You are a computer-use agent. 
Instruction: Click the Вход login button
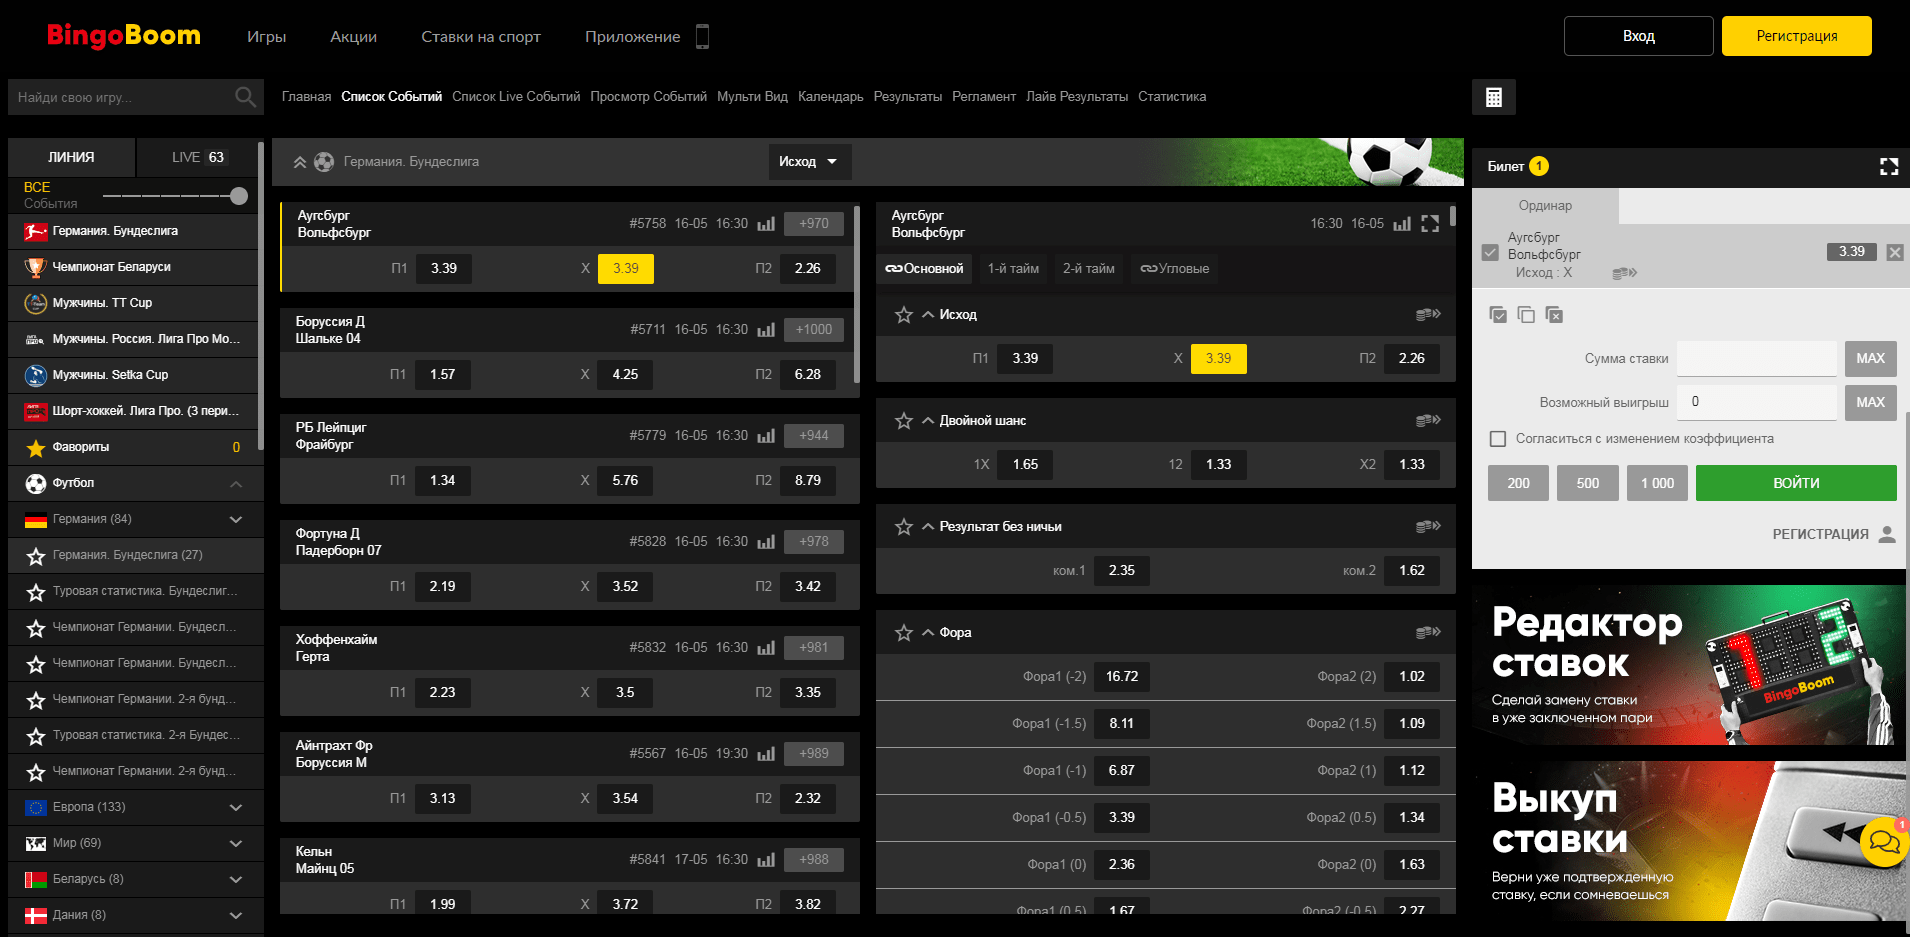[1638, 36]
